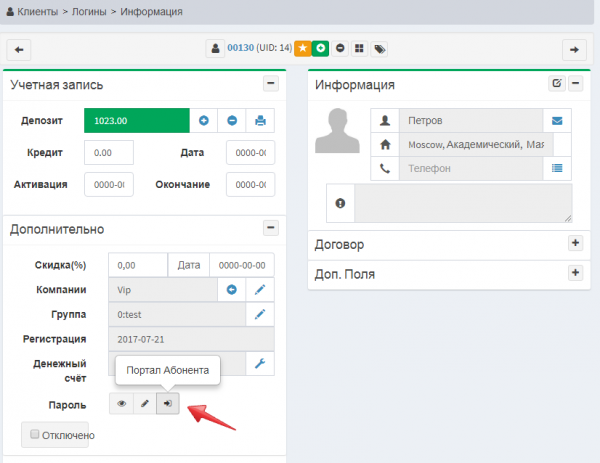Open the tags icon in the top toolbar
The height and width of the screenshot is (463, 600).
click(379, 48)
